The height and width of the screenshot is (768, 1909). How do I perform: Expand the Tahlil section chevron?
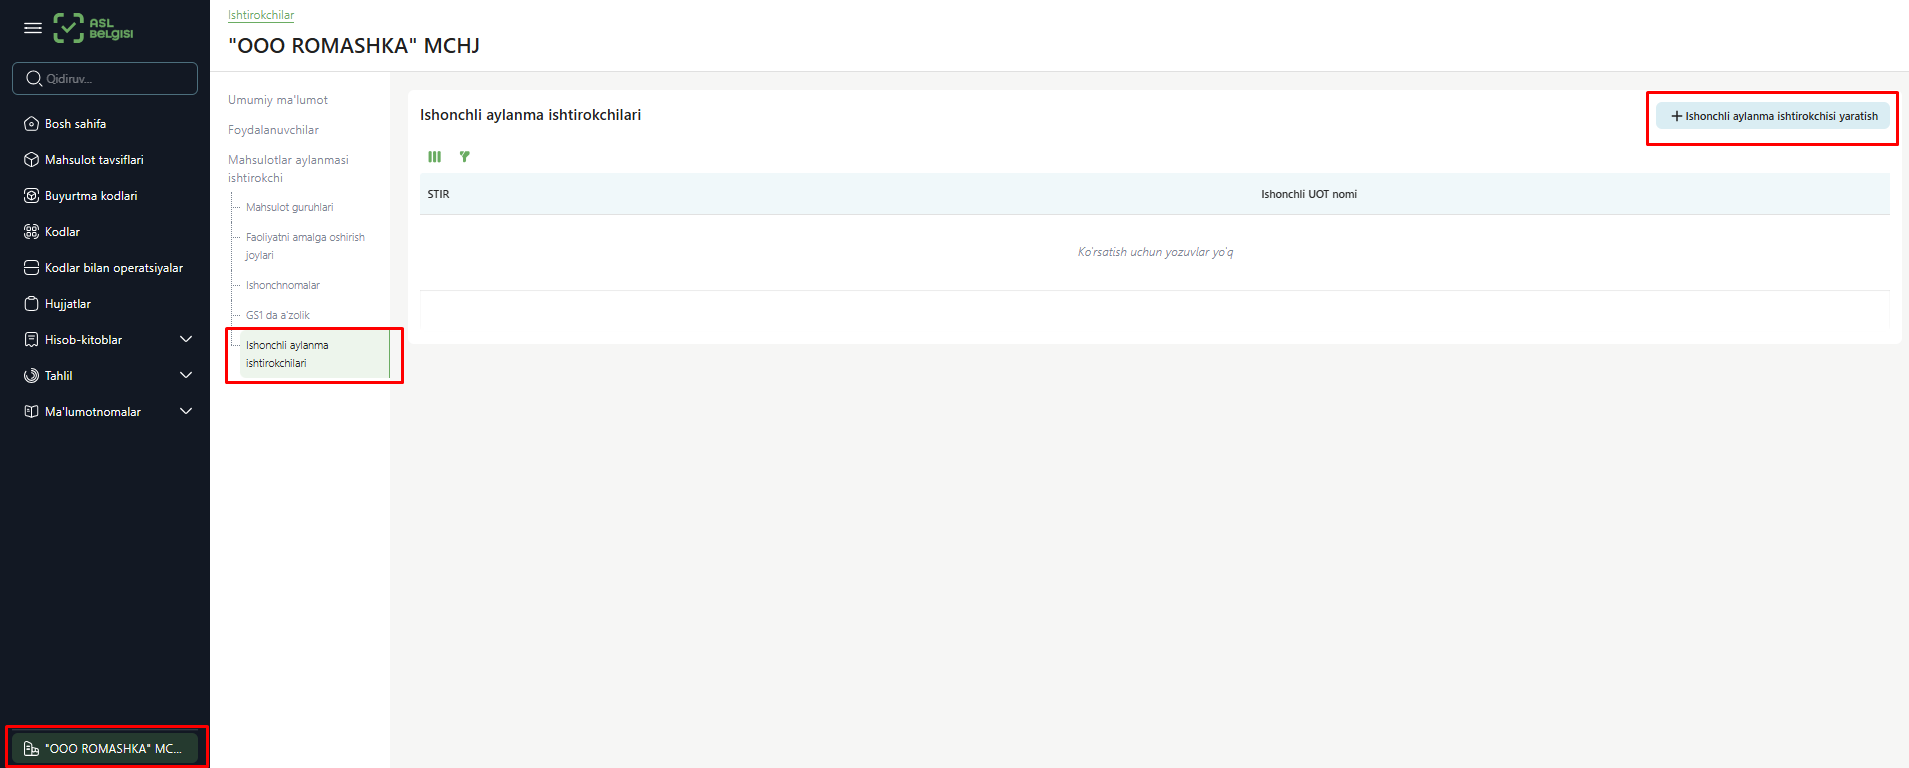click(186, 376)
